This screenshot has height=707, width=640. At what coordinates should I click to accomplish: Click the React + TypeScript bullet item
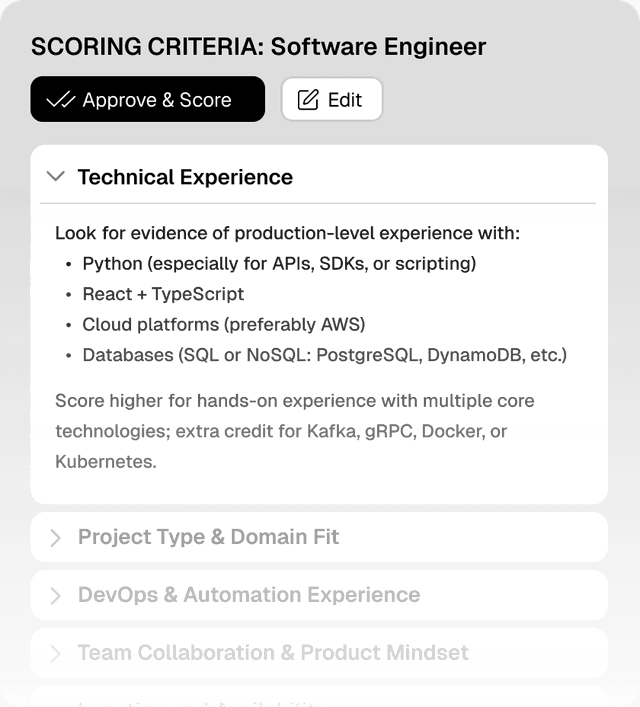point(163,294)
